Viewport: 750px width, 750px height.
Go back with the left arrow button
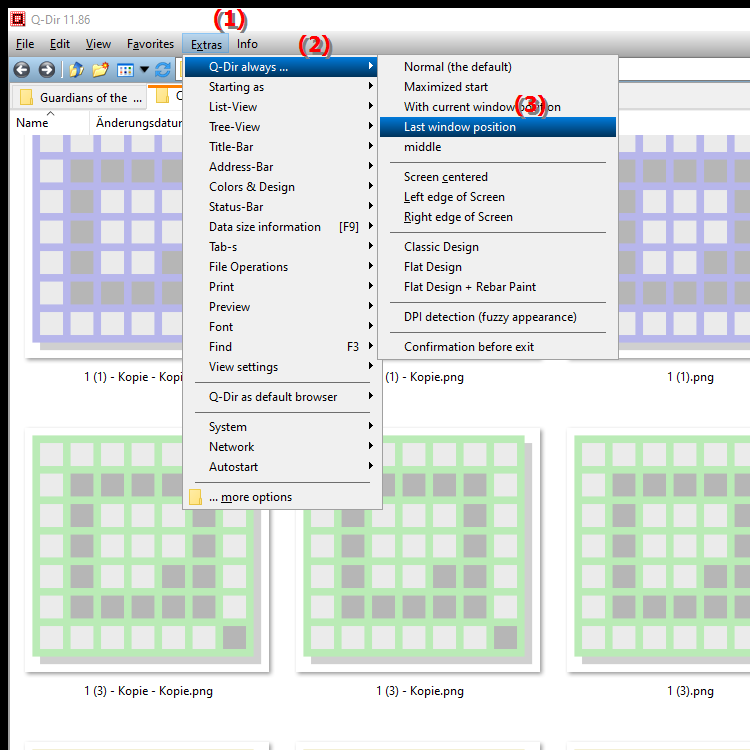click(x=22, y=70)
